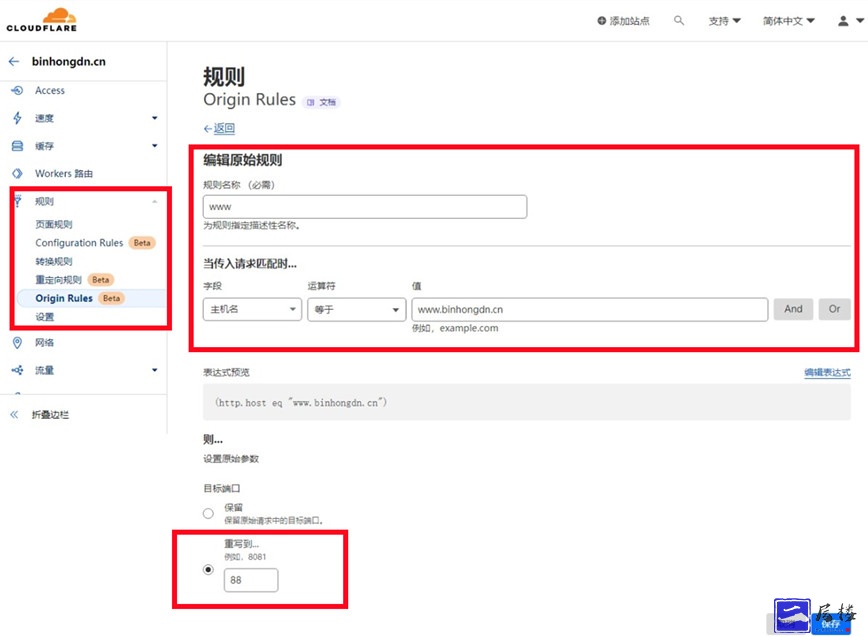Expand the 速度 sidebar section
The image size is (868, 637).
point(154,118)
